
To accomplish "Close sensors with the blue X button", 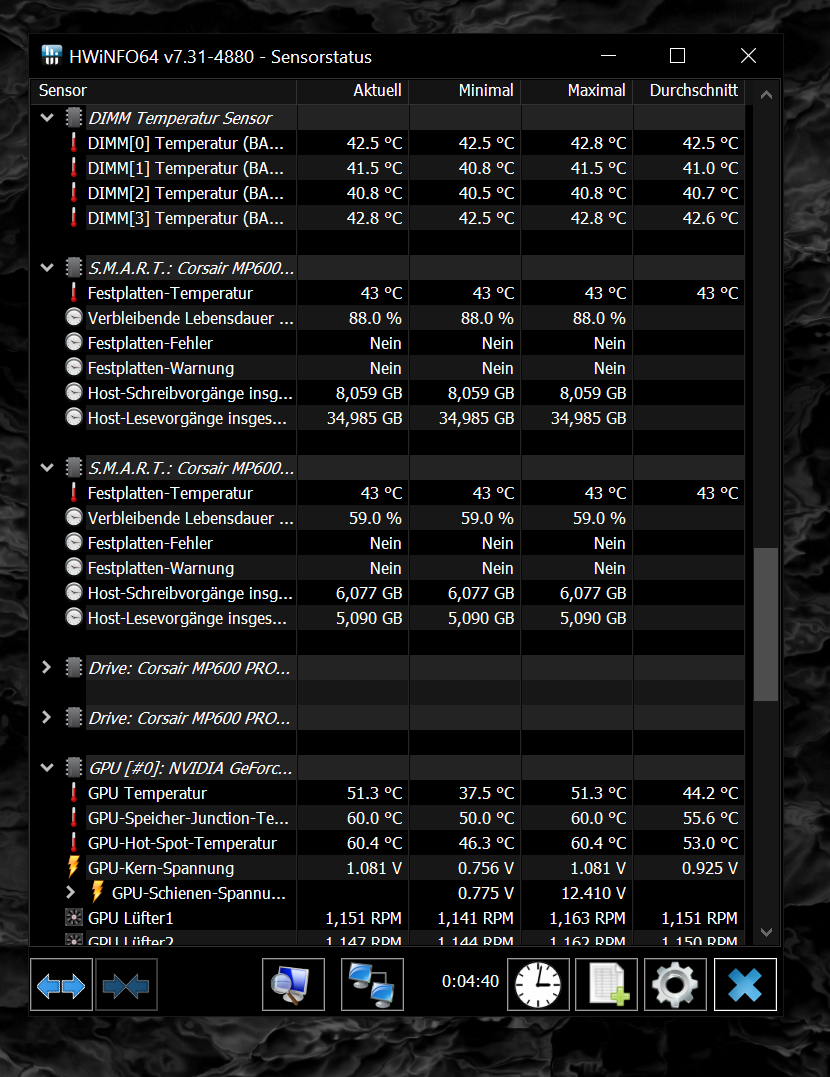I will click(x=745, y=985).
